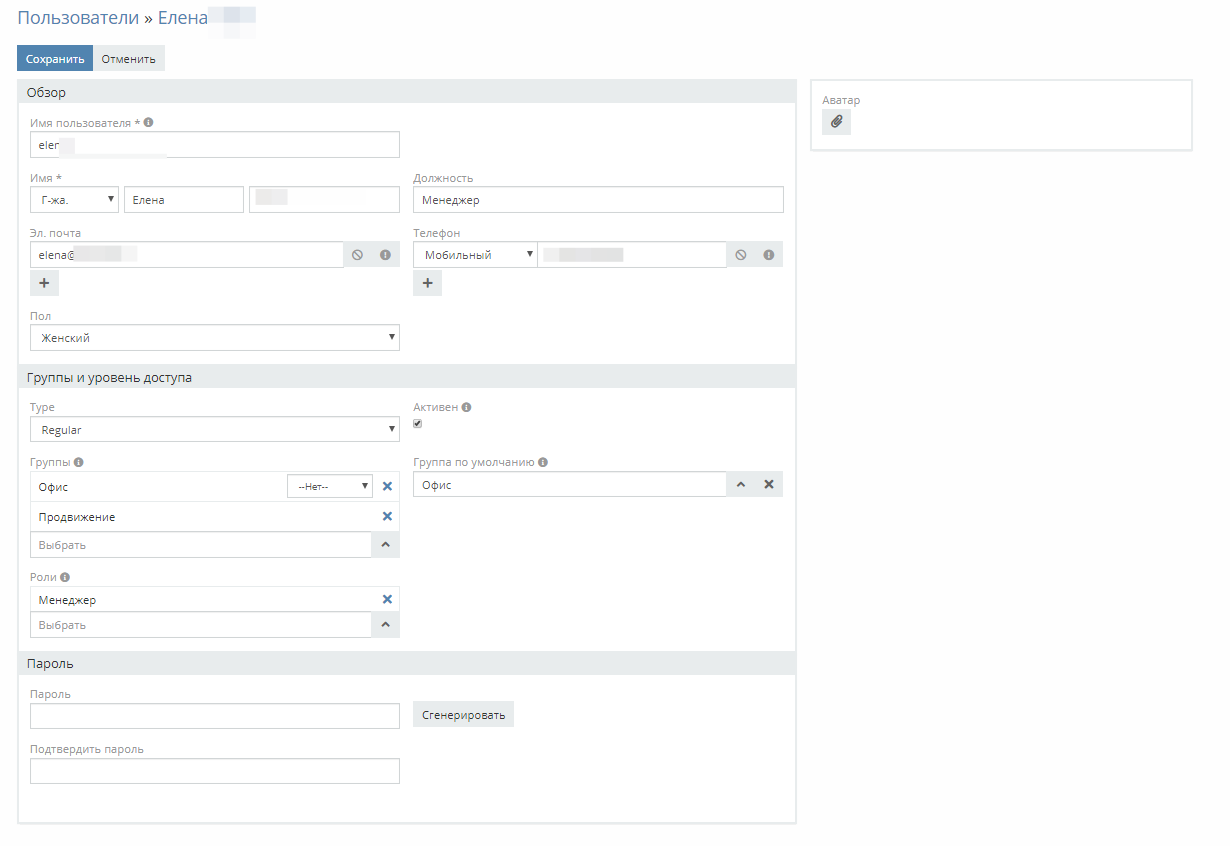This screenshot has width=1230, height=846.
Task: Remove the Менеджер role
Action: pos(387,600)
